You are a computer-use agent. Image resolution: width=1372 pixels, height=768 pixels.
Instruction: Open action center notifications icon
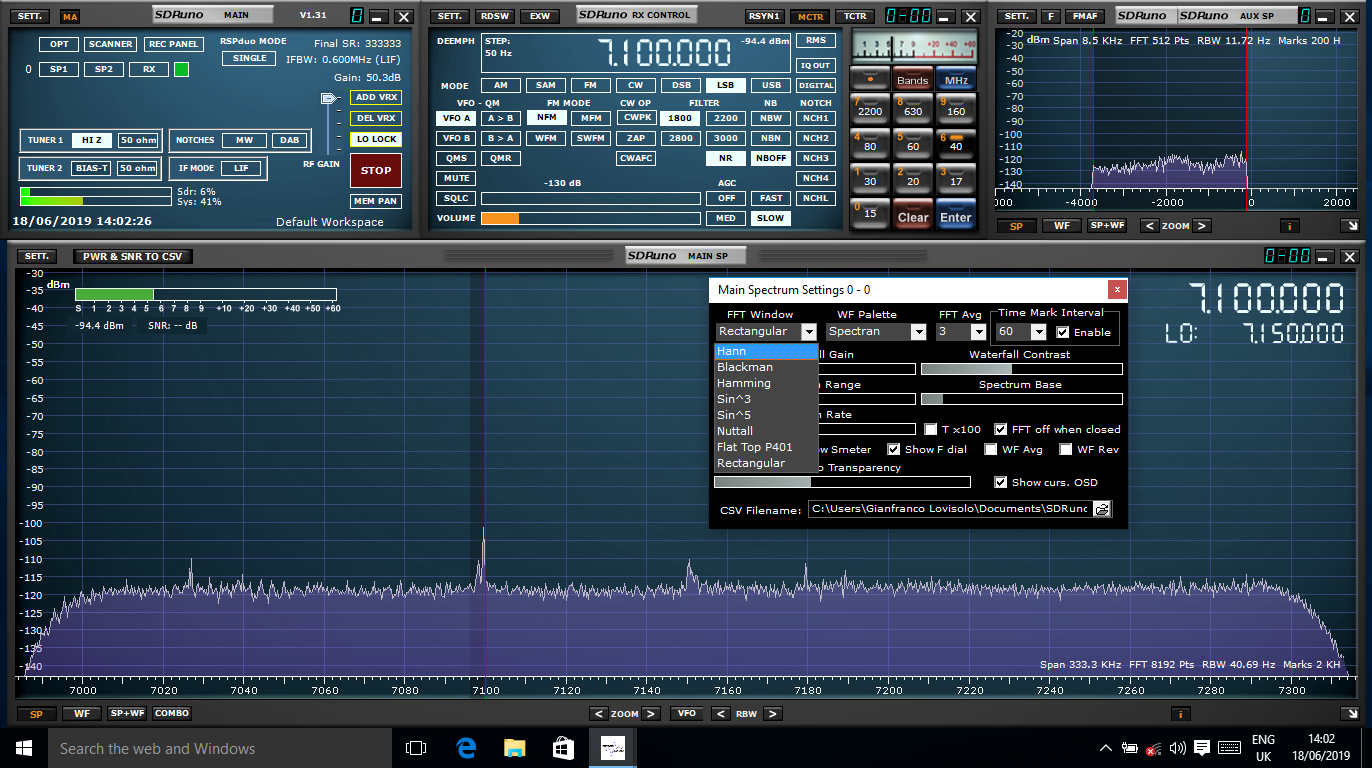(x=1202, y=748)
